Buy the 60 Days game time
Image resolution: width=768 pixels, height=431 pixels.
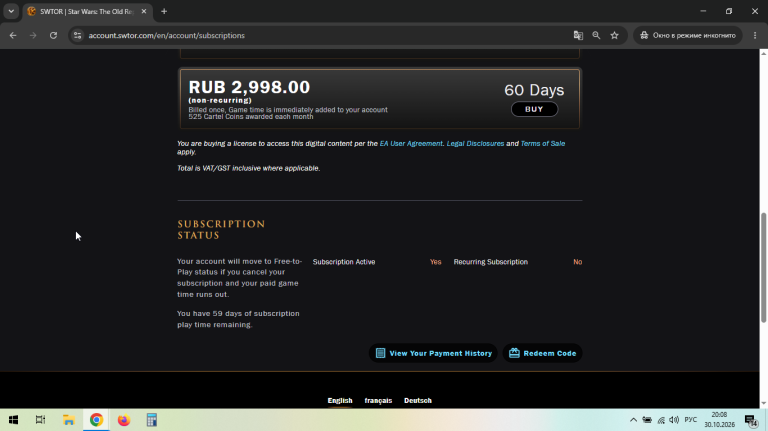pyautogui.click(x=534, y=109)
